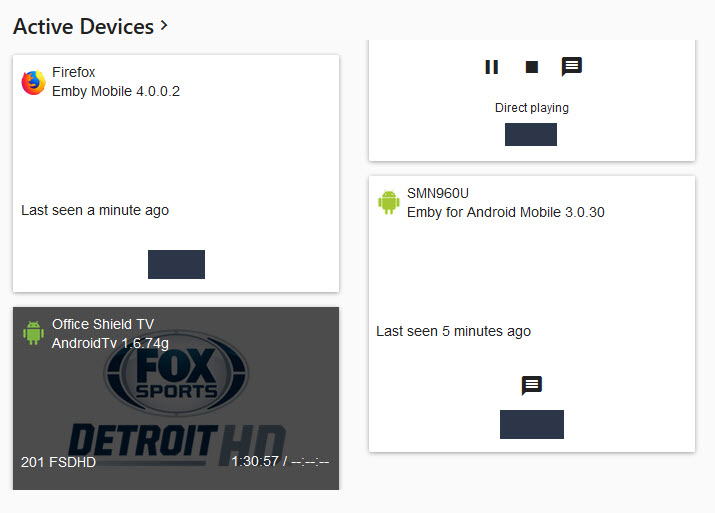Select the SMN960U device name
The height and width of the screenshot is (513, 715).
pos(438,193)
